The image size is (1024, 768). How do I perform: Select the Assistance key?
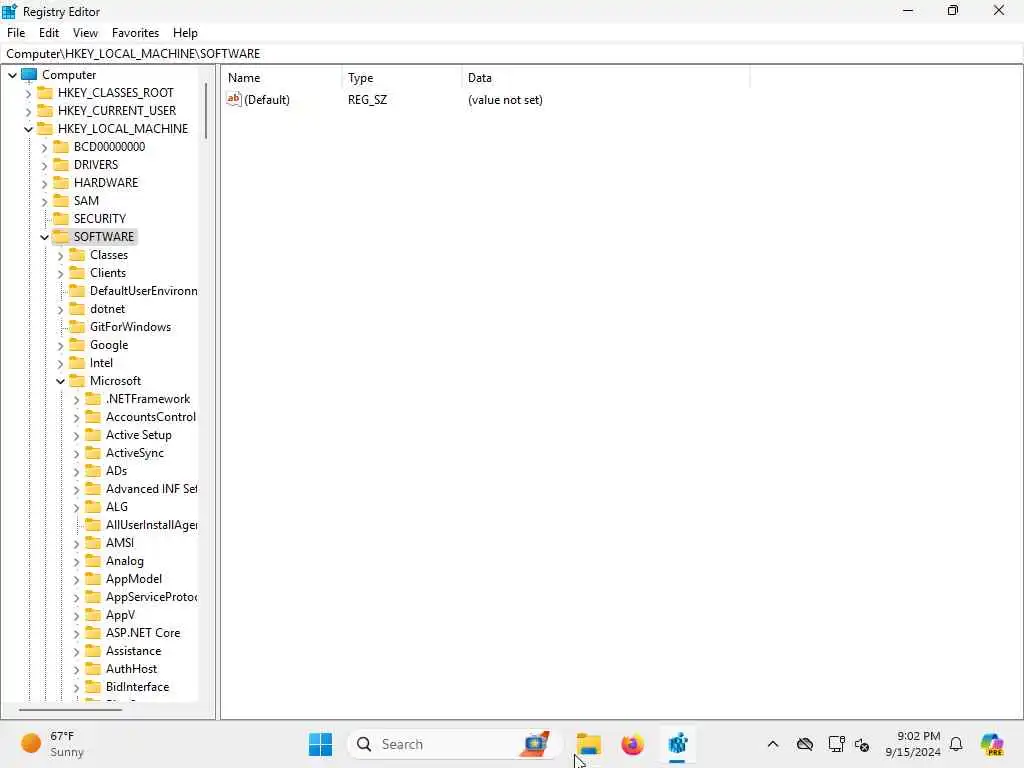click(x=133, y=651)
